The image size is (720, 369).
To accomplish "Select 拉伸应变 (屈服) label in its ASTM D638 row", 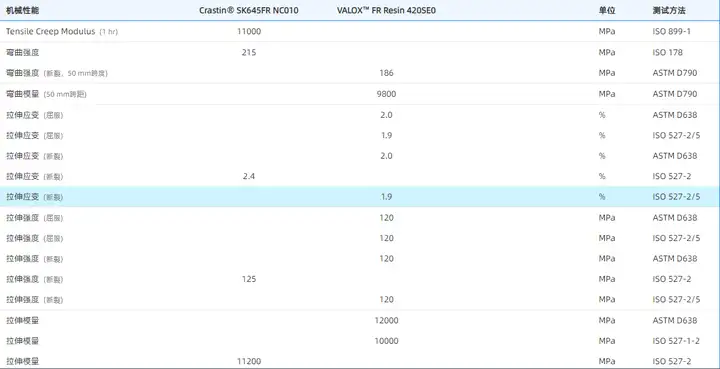I will tap(34, 115).
